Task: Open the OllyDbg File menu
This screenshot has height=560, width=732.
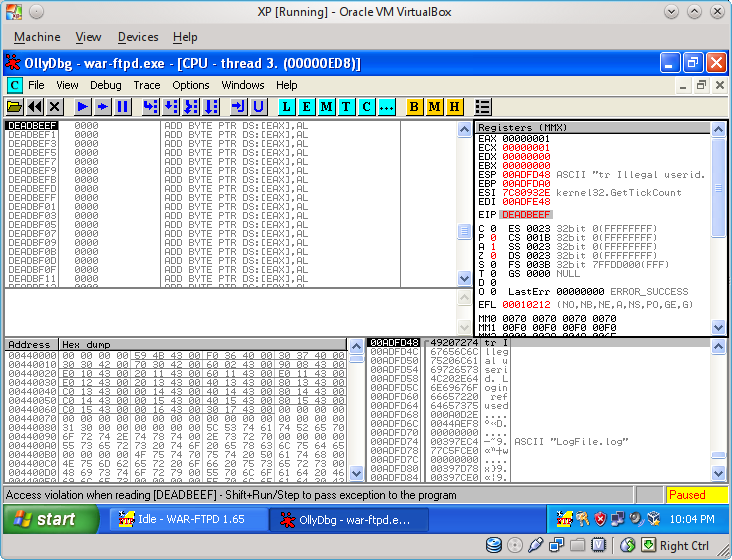Action: click(x=36, y=85)
